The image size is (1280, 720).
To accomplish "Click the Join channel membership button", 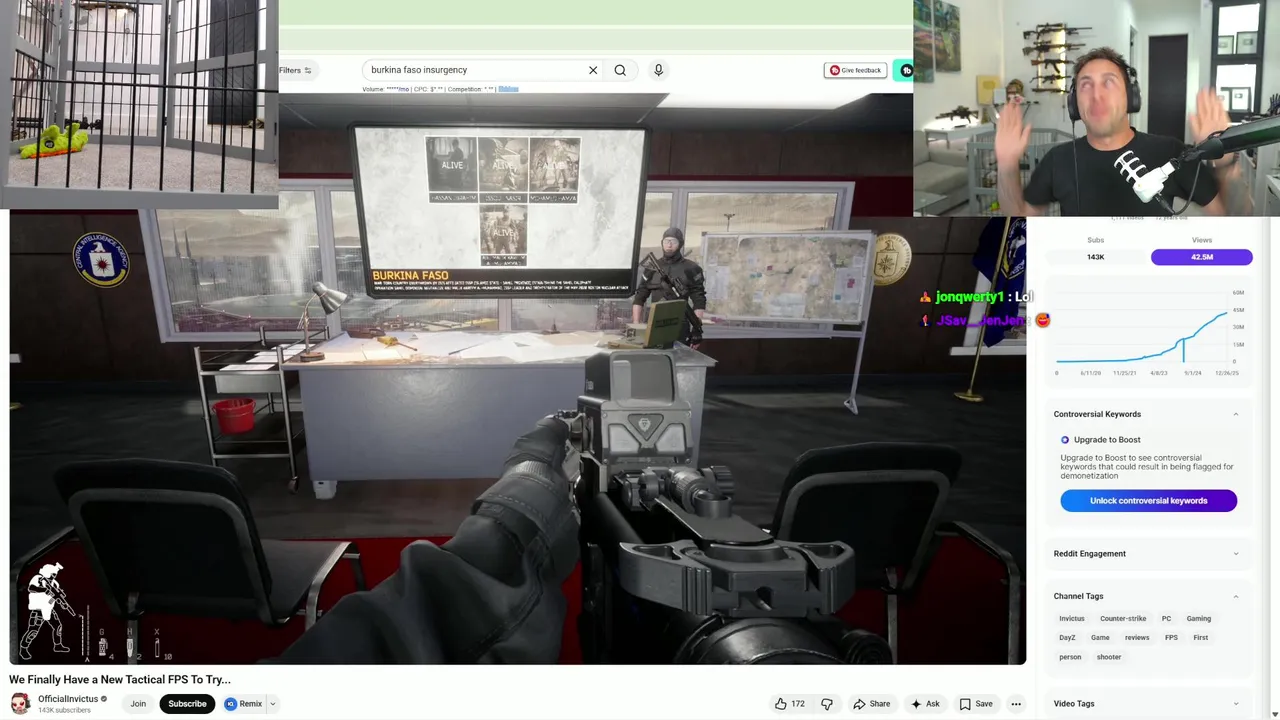I will 138,704.
